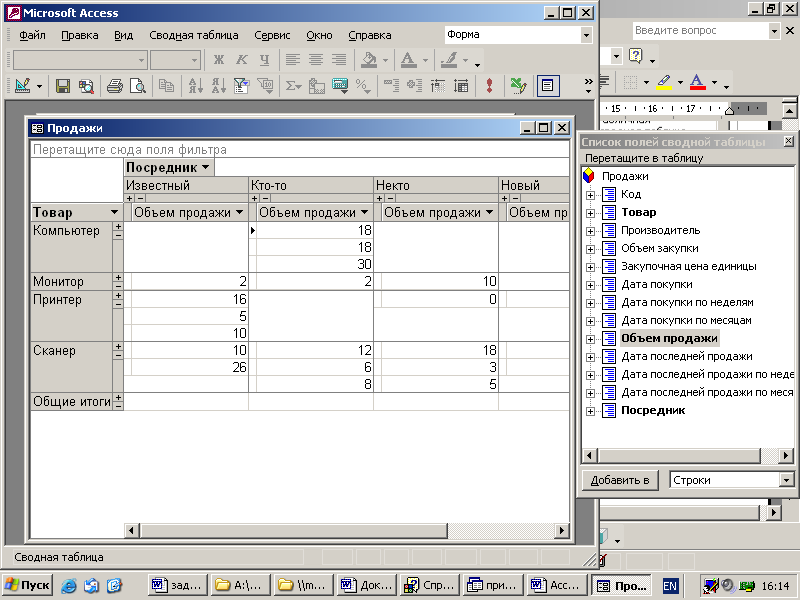This screenshot has height=600, width=800.
Task: Select Закупочная цена единицы in field list
Action: (688, 266)
